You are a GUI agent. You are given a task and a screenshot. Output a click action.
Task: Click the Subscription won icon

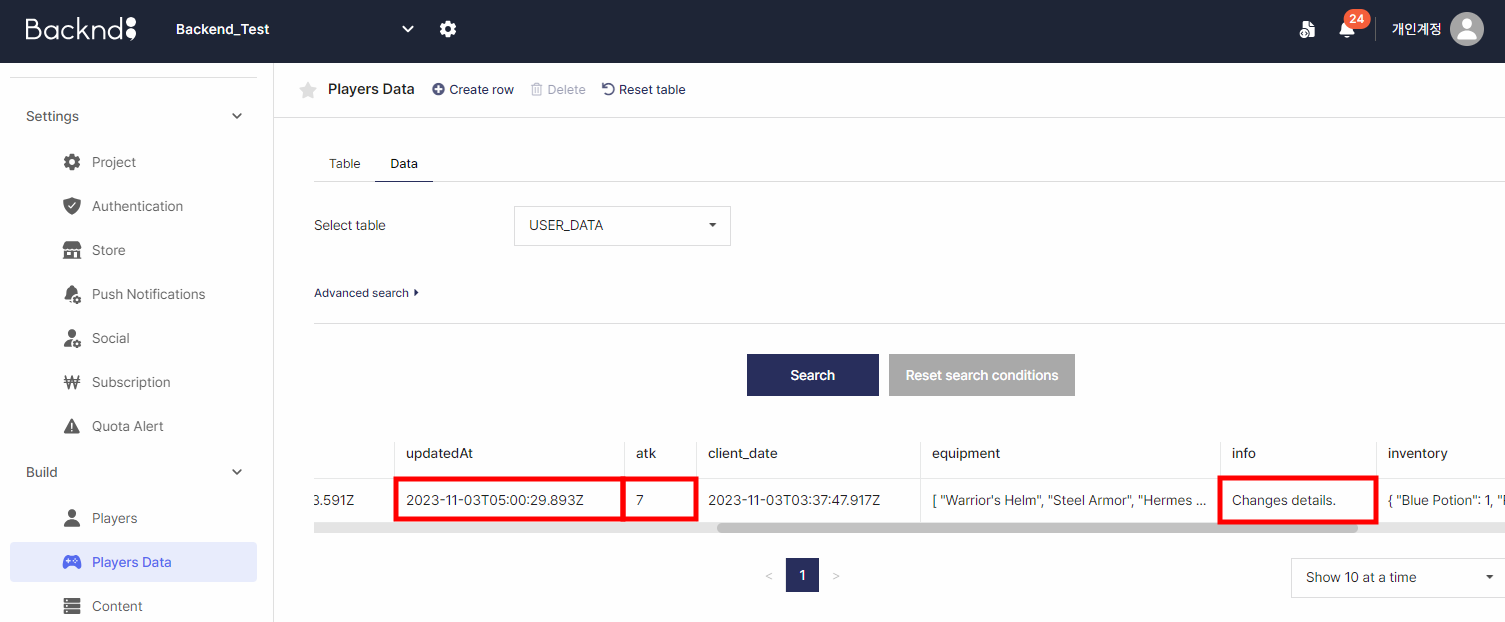click(x=71, y=382)
